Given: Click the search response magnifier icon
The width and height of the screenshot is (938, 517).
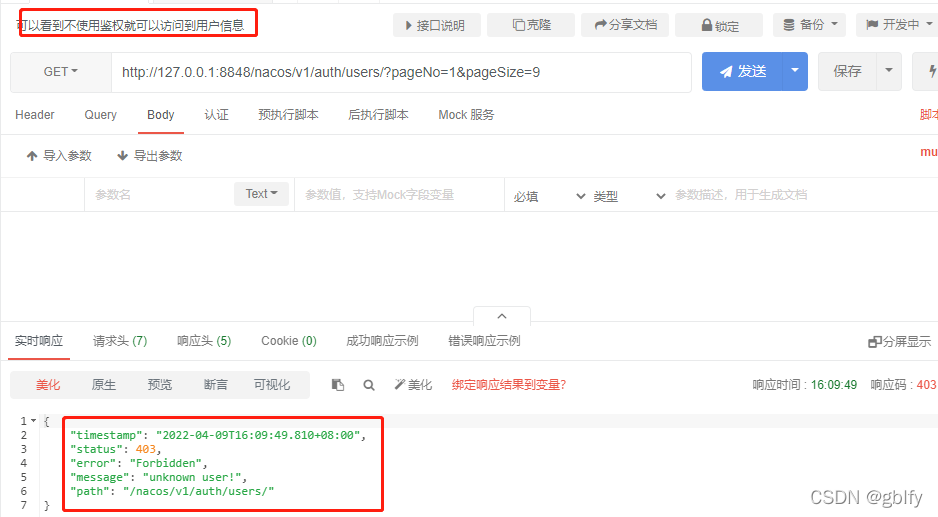Looking at the screenshot, I should [x=369, y=385].
